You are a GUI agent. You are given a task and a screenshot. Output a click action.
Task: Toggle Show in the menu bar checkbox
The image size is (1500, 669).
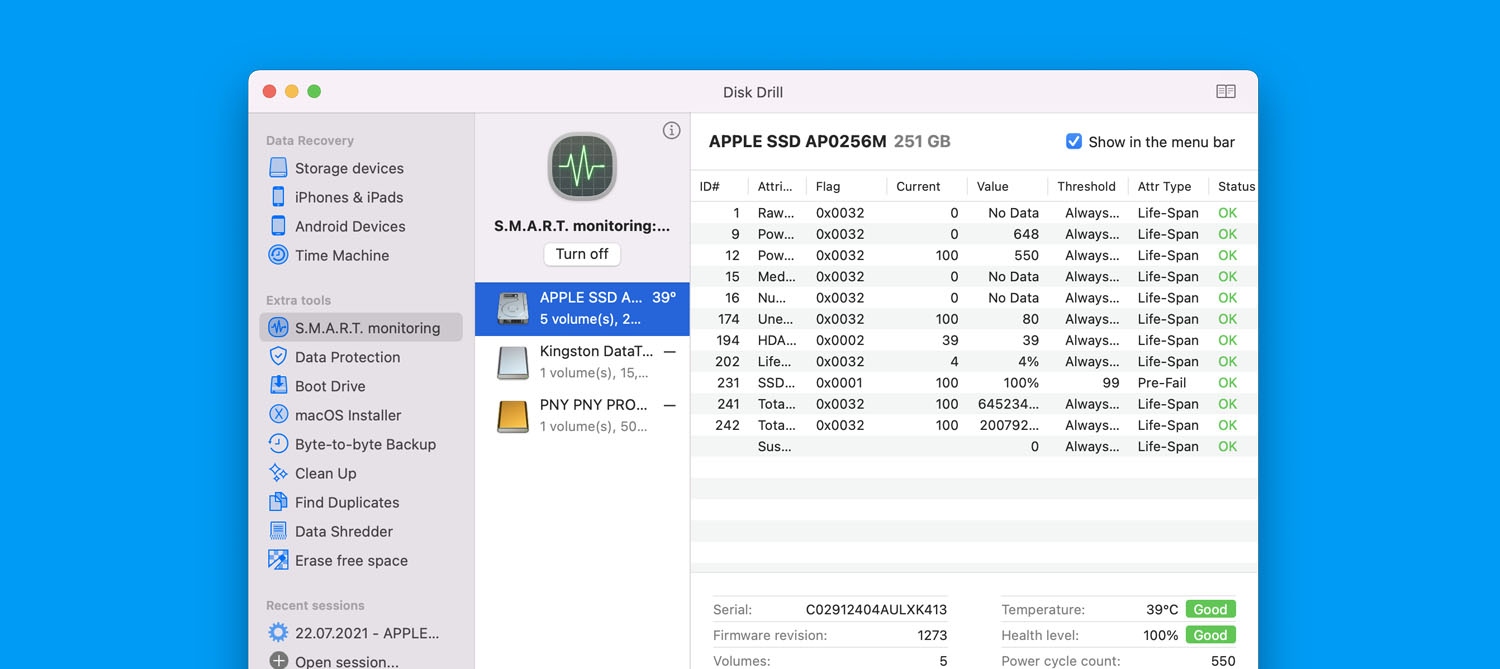[1074, 142]
